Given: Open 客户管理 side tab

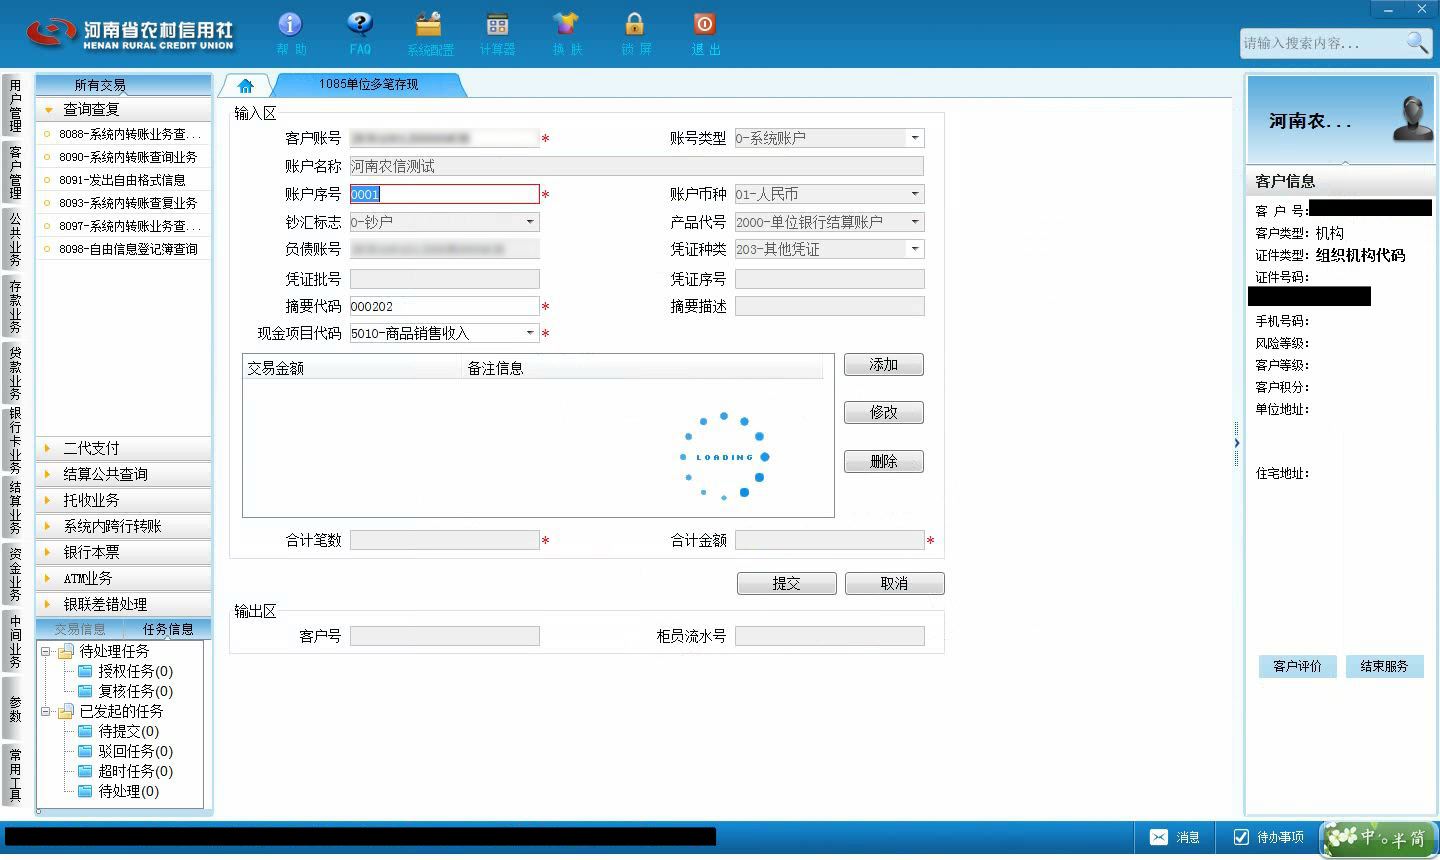Looking at the screenshot, I should [x=15, y=172].
